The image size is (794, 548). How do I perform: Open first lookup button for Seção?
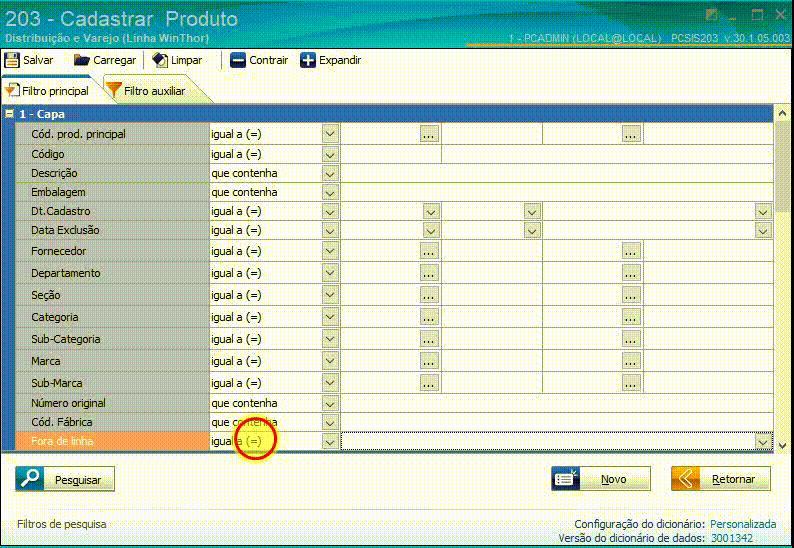[429, 295]
